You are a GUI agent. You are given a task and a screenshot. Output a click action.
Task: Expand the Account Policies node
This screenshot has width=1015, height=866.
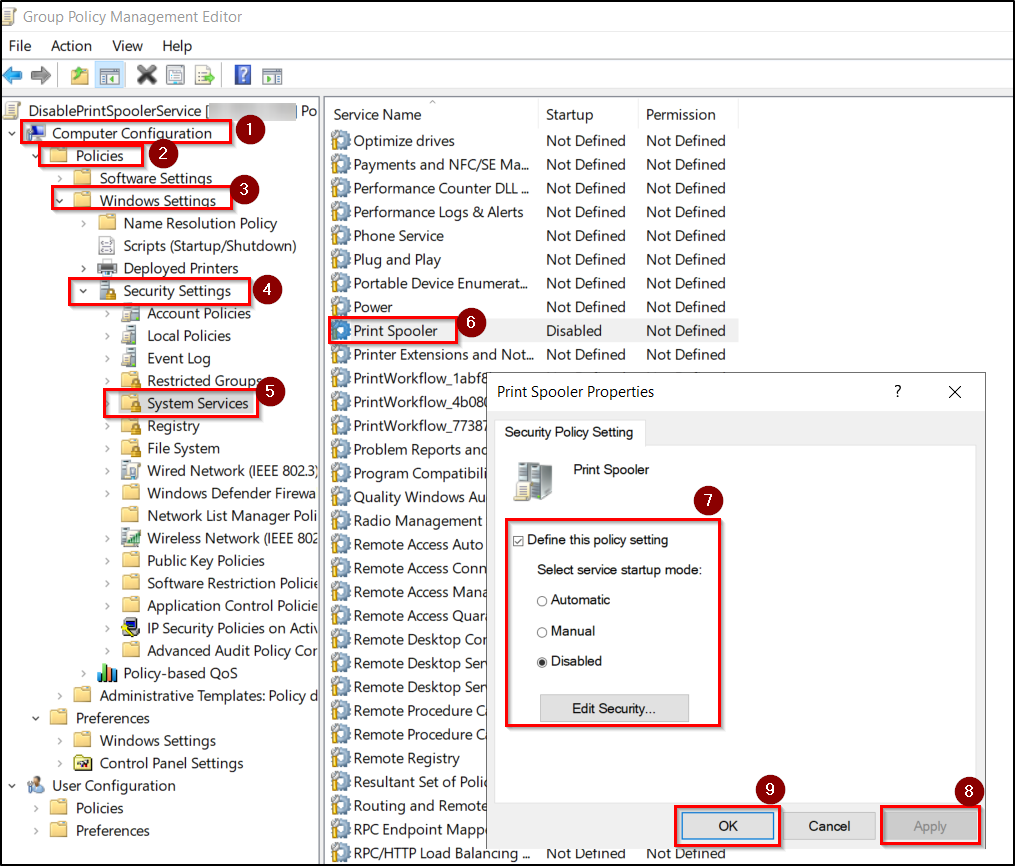pyautogui.click(x=107, y=313)
